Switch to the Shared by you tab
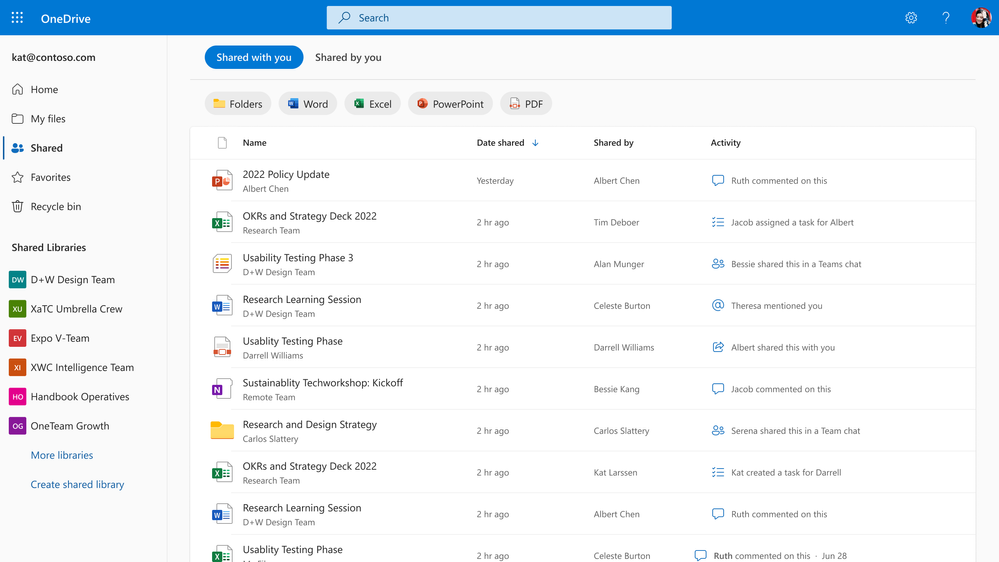This screenshot has height=562, width=999. point(348,57)
